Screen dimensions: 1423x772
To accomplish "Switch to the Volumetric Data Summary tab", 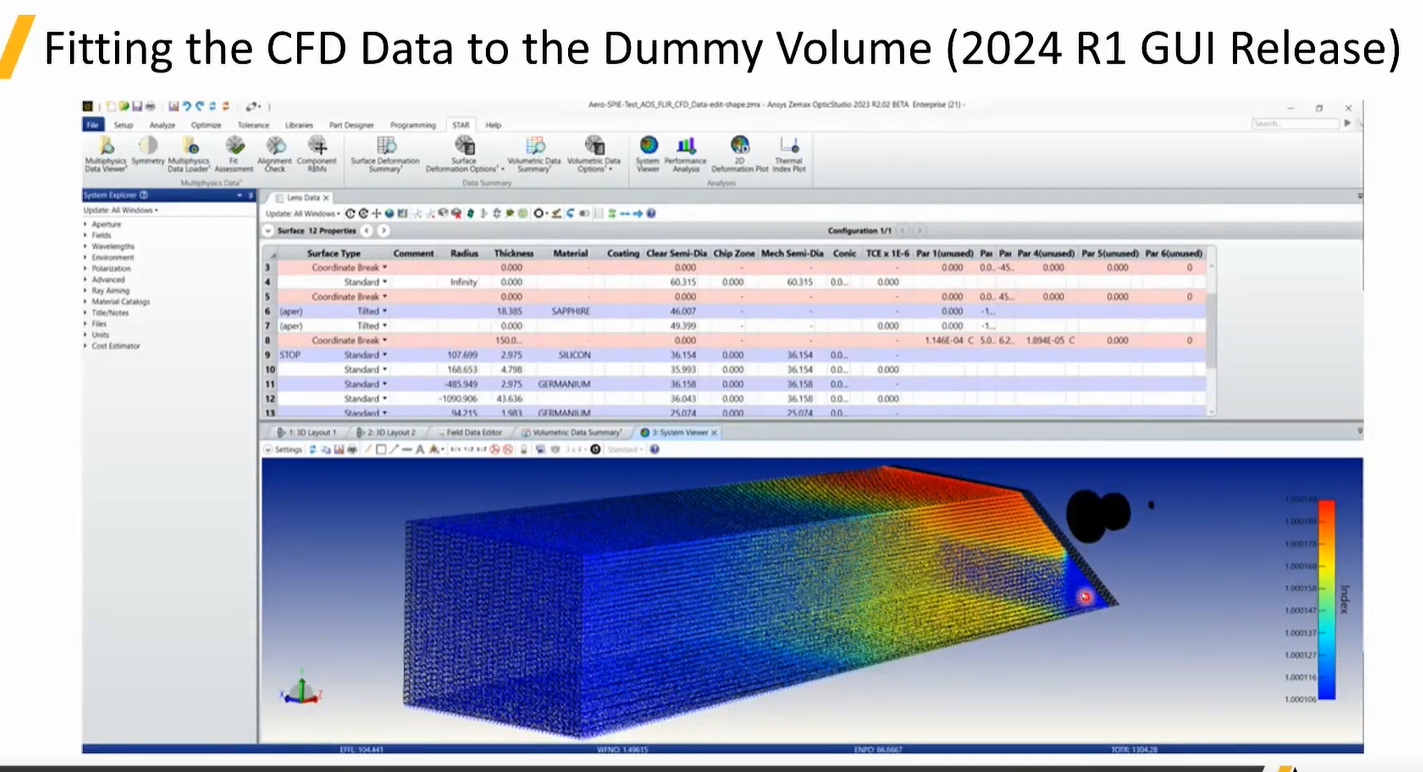I will [572, 433].
